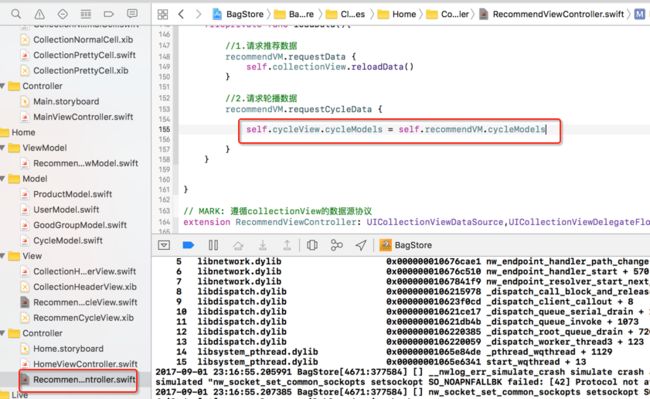The height and width of the screenshot is (399, 650).
Task: Click the cycleModels assignment code line
Action: click(x=396, y=130)
